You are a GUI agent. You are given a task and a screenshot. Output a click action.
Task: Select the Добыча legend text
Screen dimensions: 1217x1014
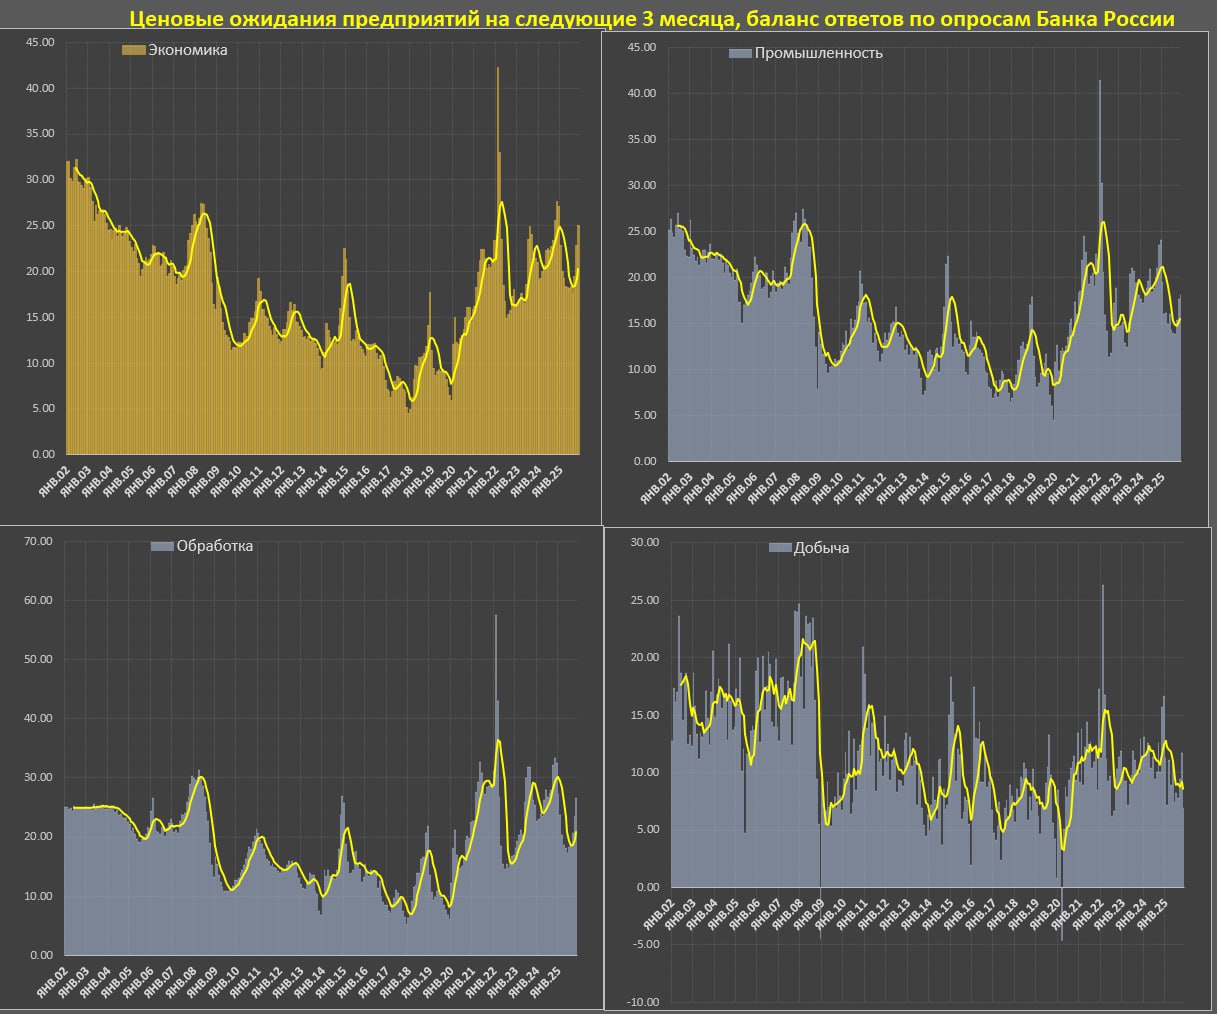821,548
